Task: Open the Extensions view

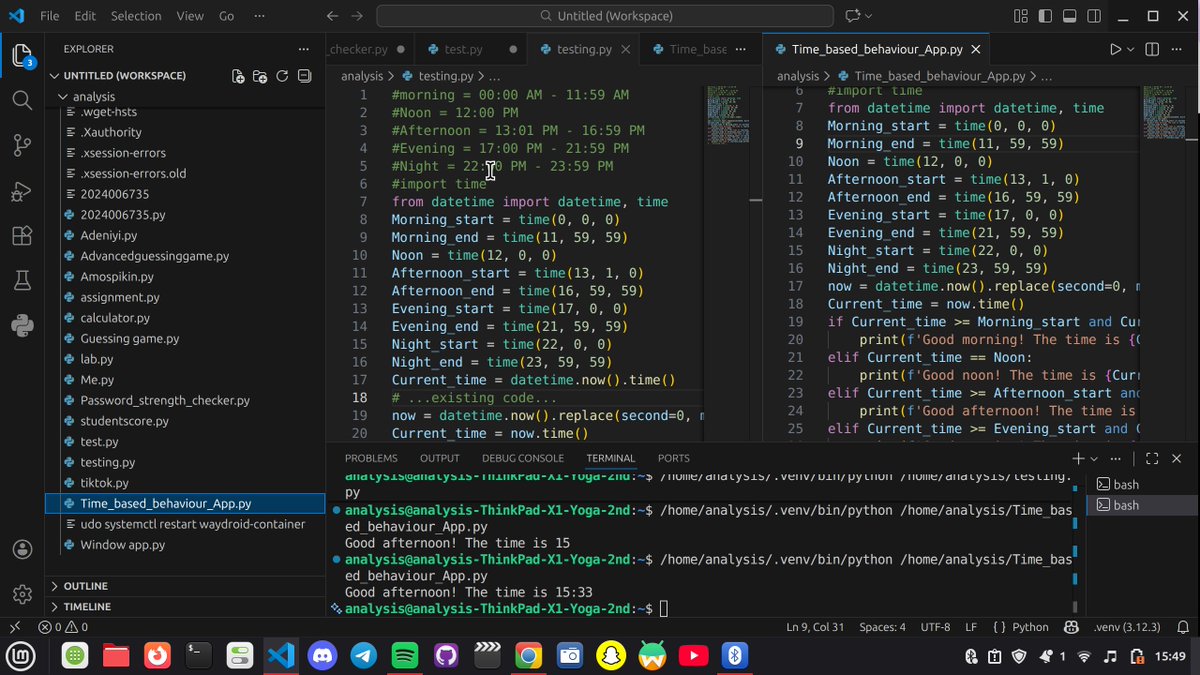Action: (22, 236)
